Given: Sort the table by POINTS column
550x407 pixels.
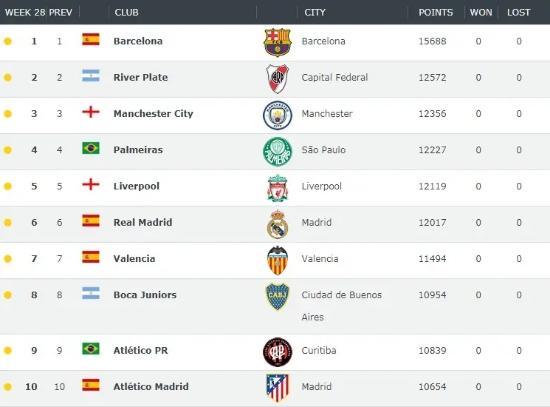Looking at the screenshot, I should click(436, 13).
